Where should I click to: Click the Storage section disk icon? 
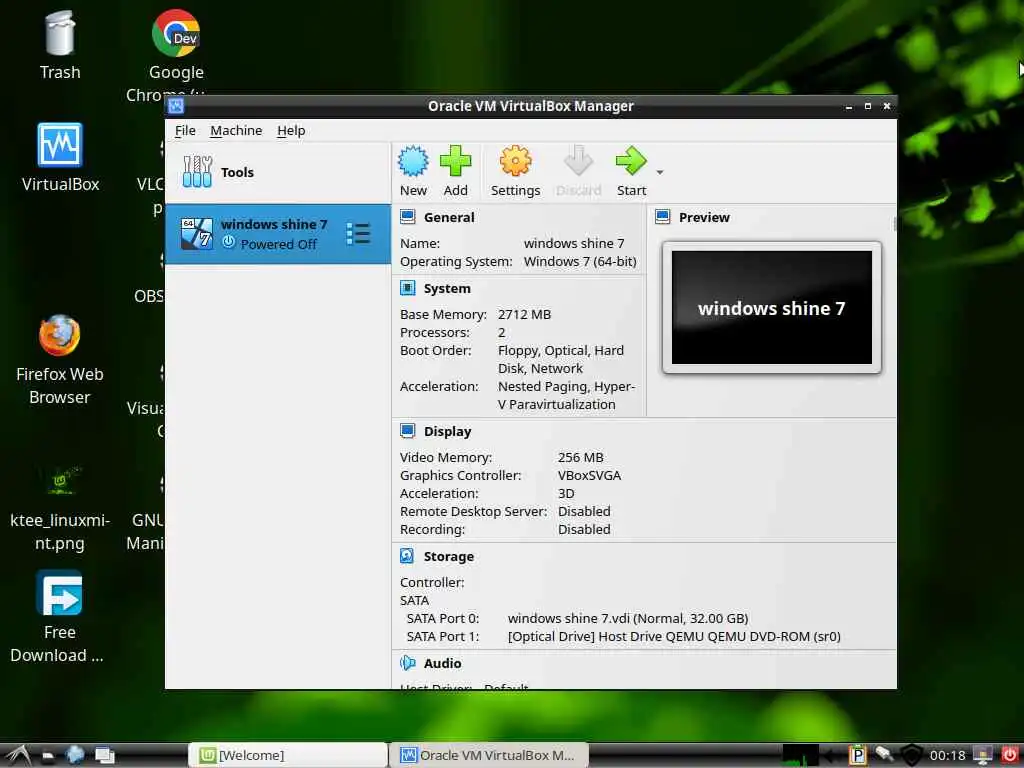(408, 556)
